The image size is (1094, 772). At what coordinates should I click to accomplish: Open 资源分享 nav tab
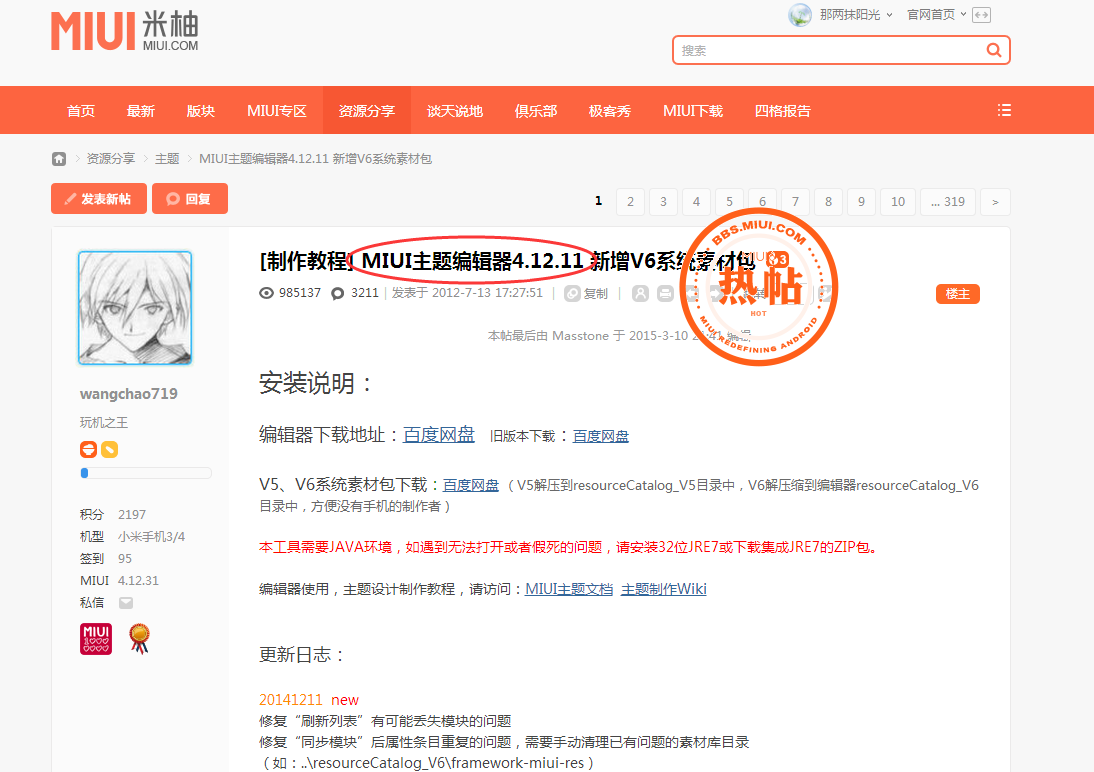click(x=366, y=110)
